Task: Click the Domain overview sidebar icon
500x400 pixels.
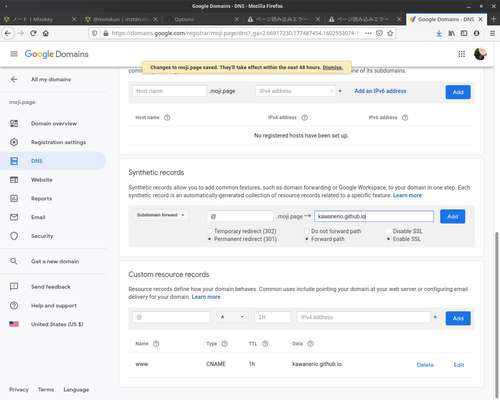Action: click(x=14, y=124)
